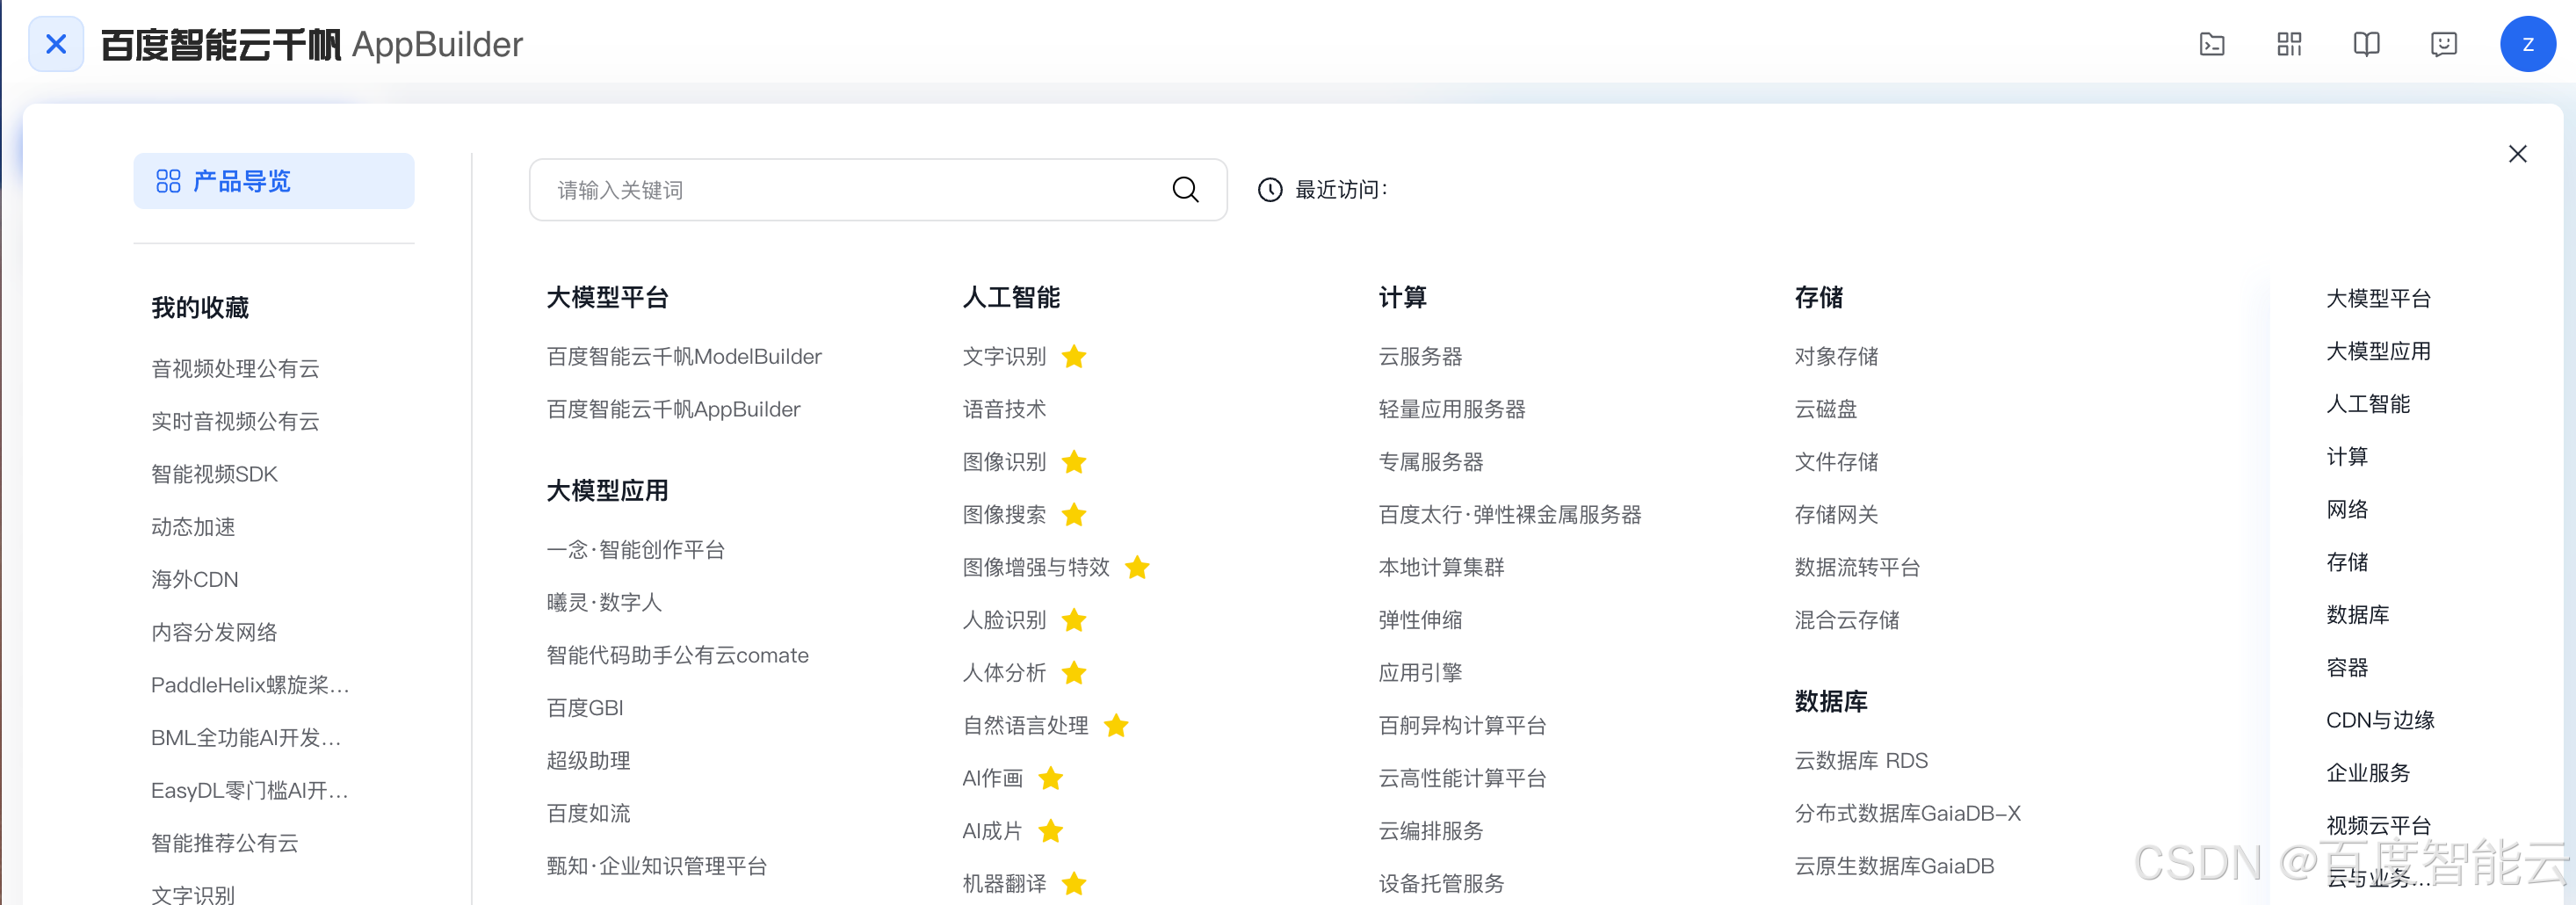Screen dimensions: 2576x905
Task: Jump to 计算 in right index
Action: coord(2347,457)
